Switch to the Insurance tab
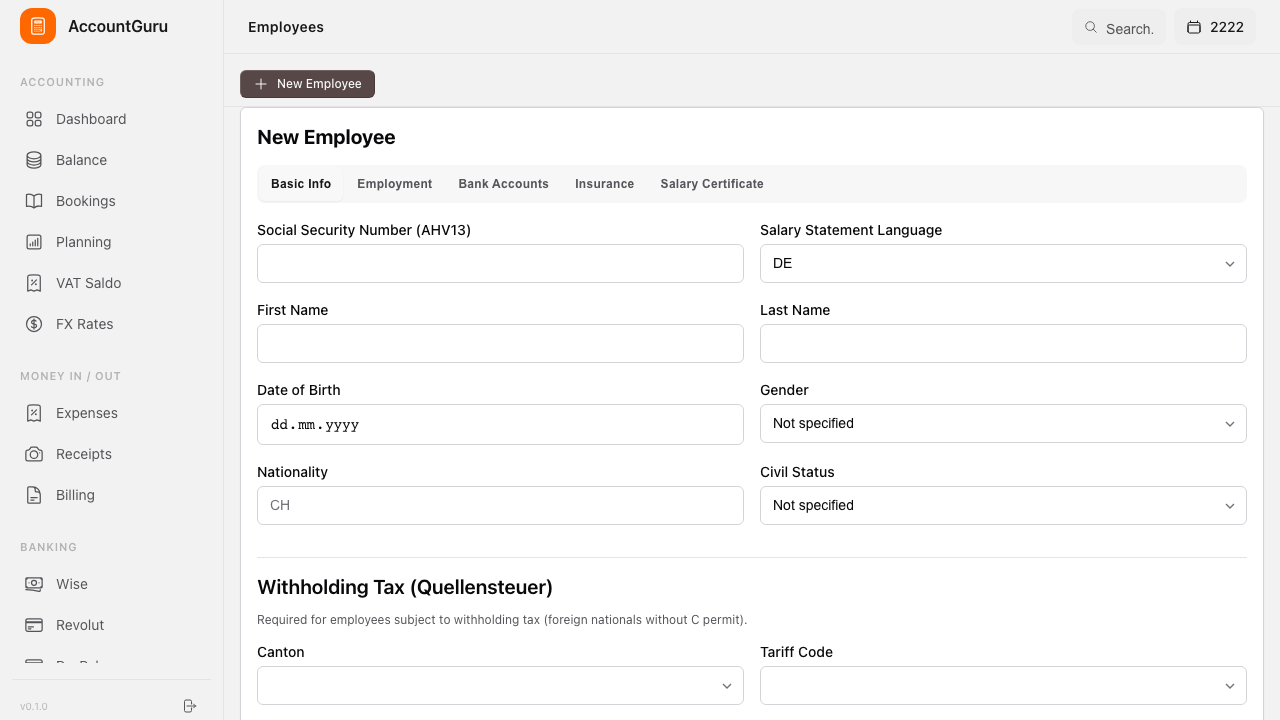This screenshot has width=1280, height=720. pyautogui.click(x=605, y=184)
